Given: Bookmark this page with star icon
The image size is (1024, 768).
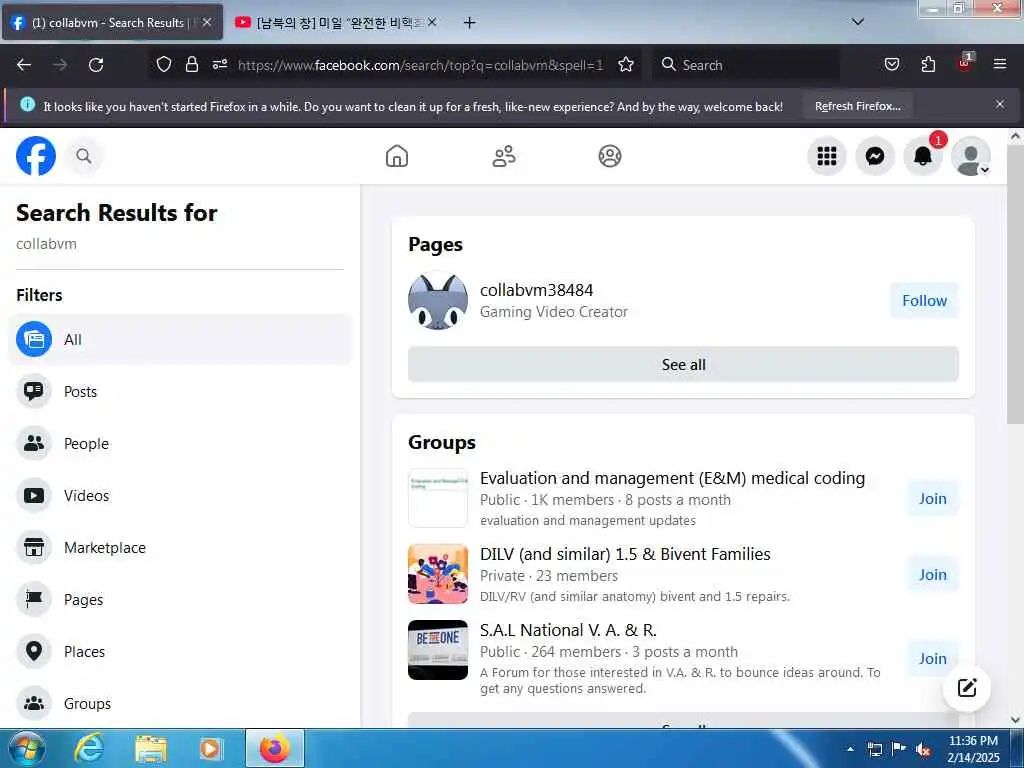Looking at the screenshot, I should click(626, 64).
